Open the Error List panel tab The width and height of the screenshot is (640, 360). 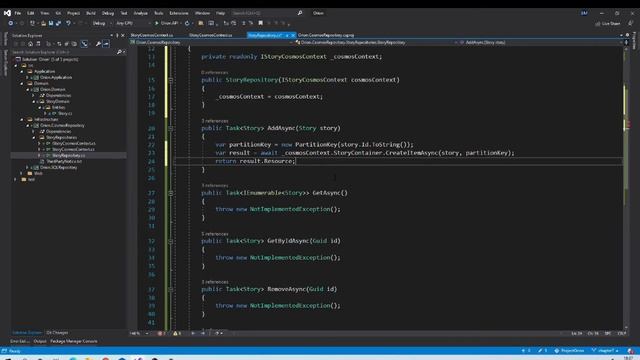click(19, 341)
